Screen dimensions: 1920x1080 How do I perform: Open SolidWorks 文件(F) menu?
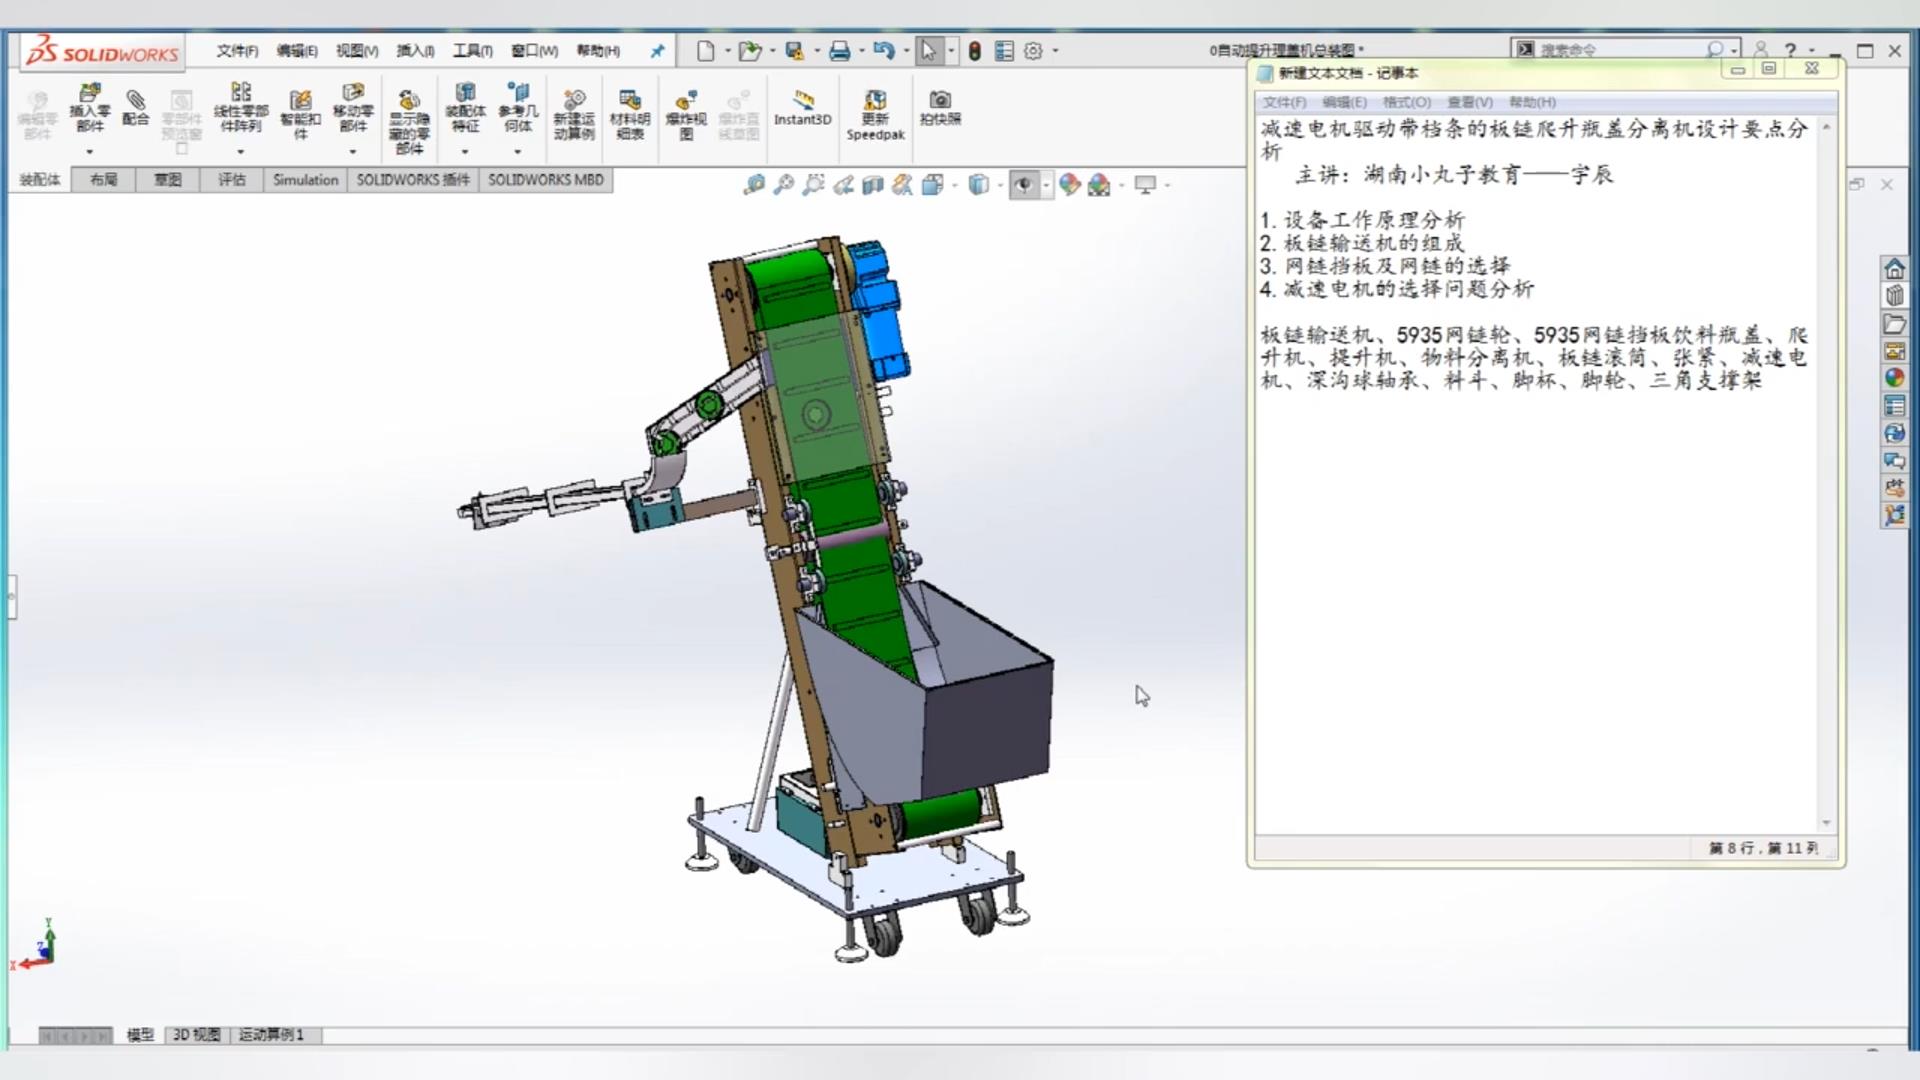237,51
